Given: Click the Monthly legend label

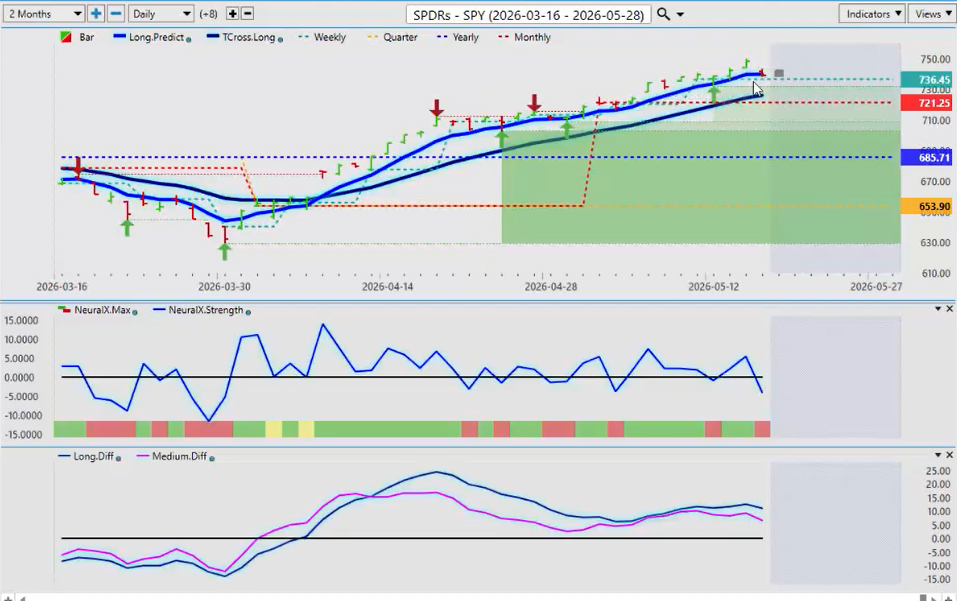Looking at the screenshot, I should [532, 37].
